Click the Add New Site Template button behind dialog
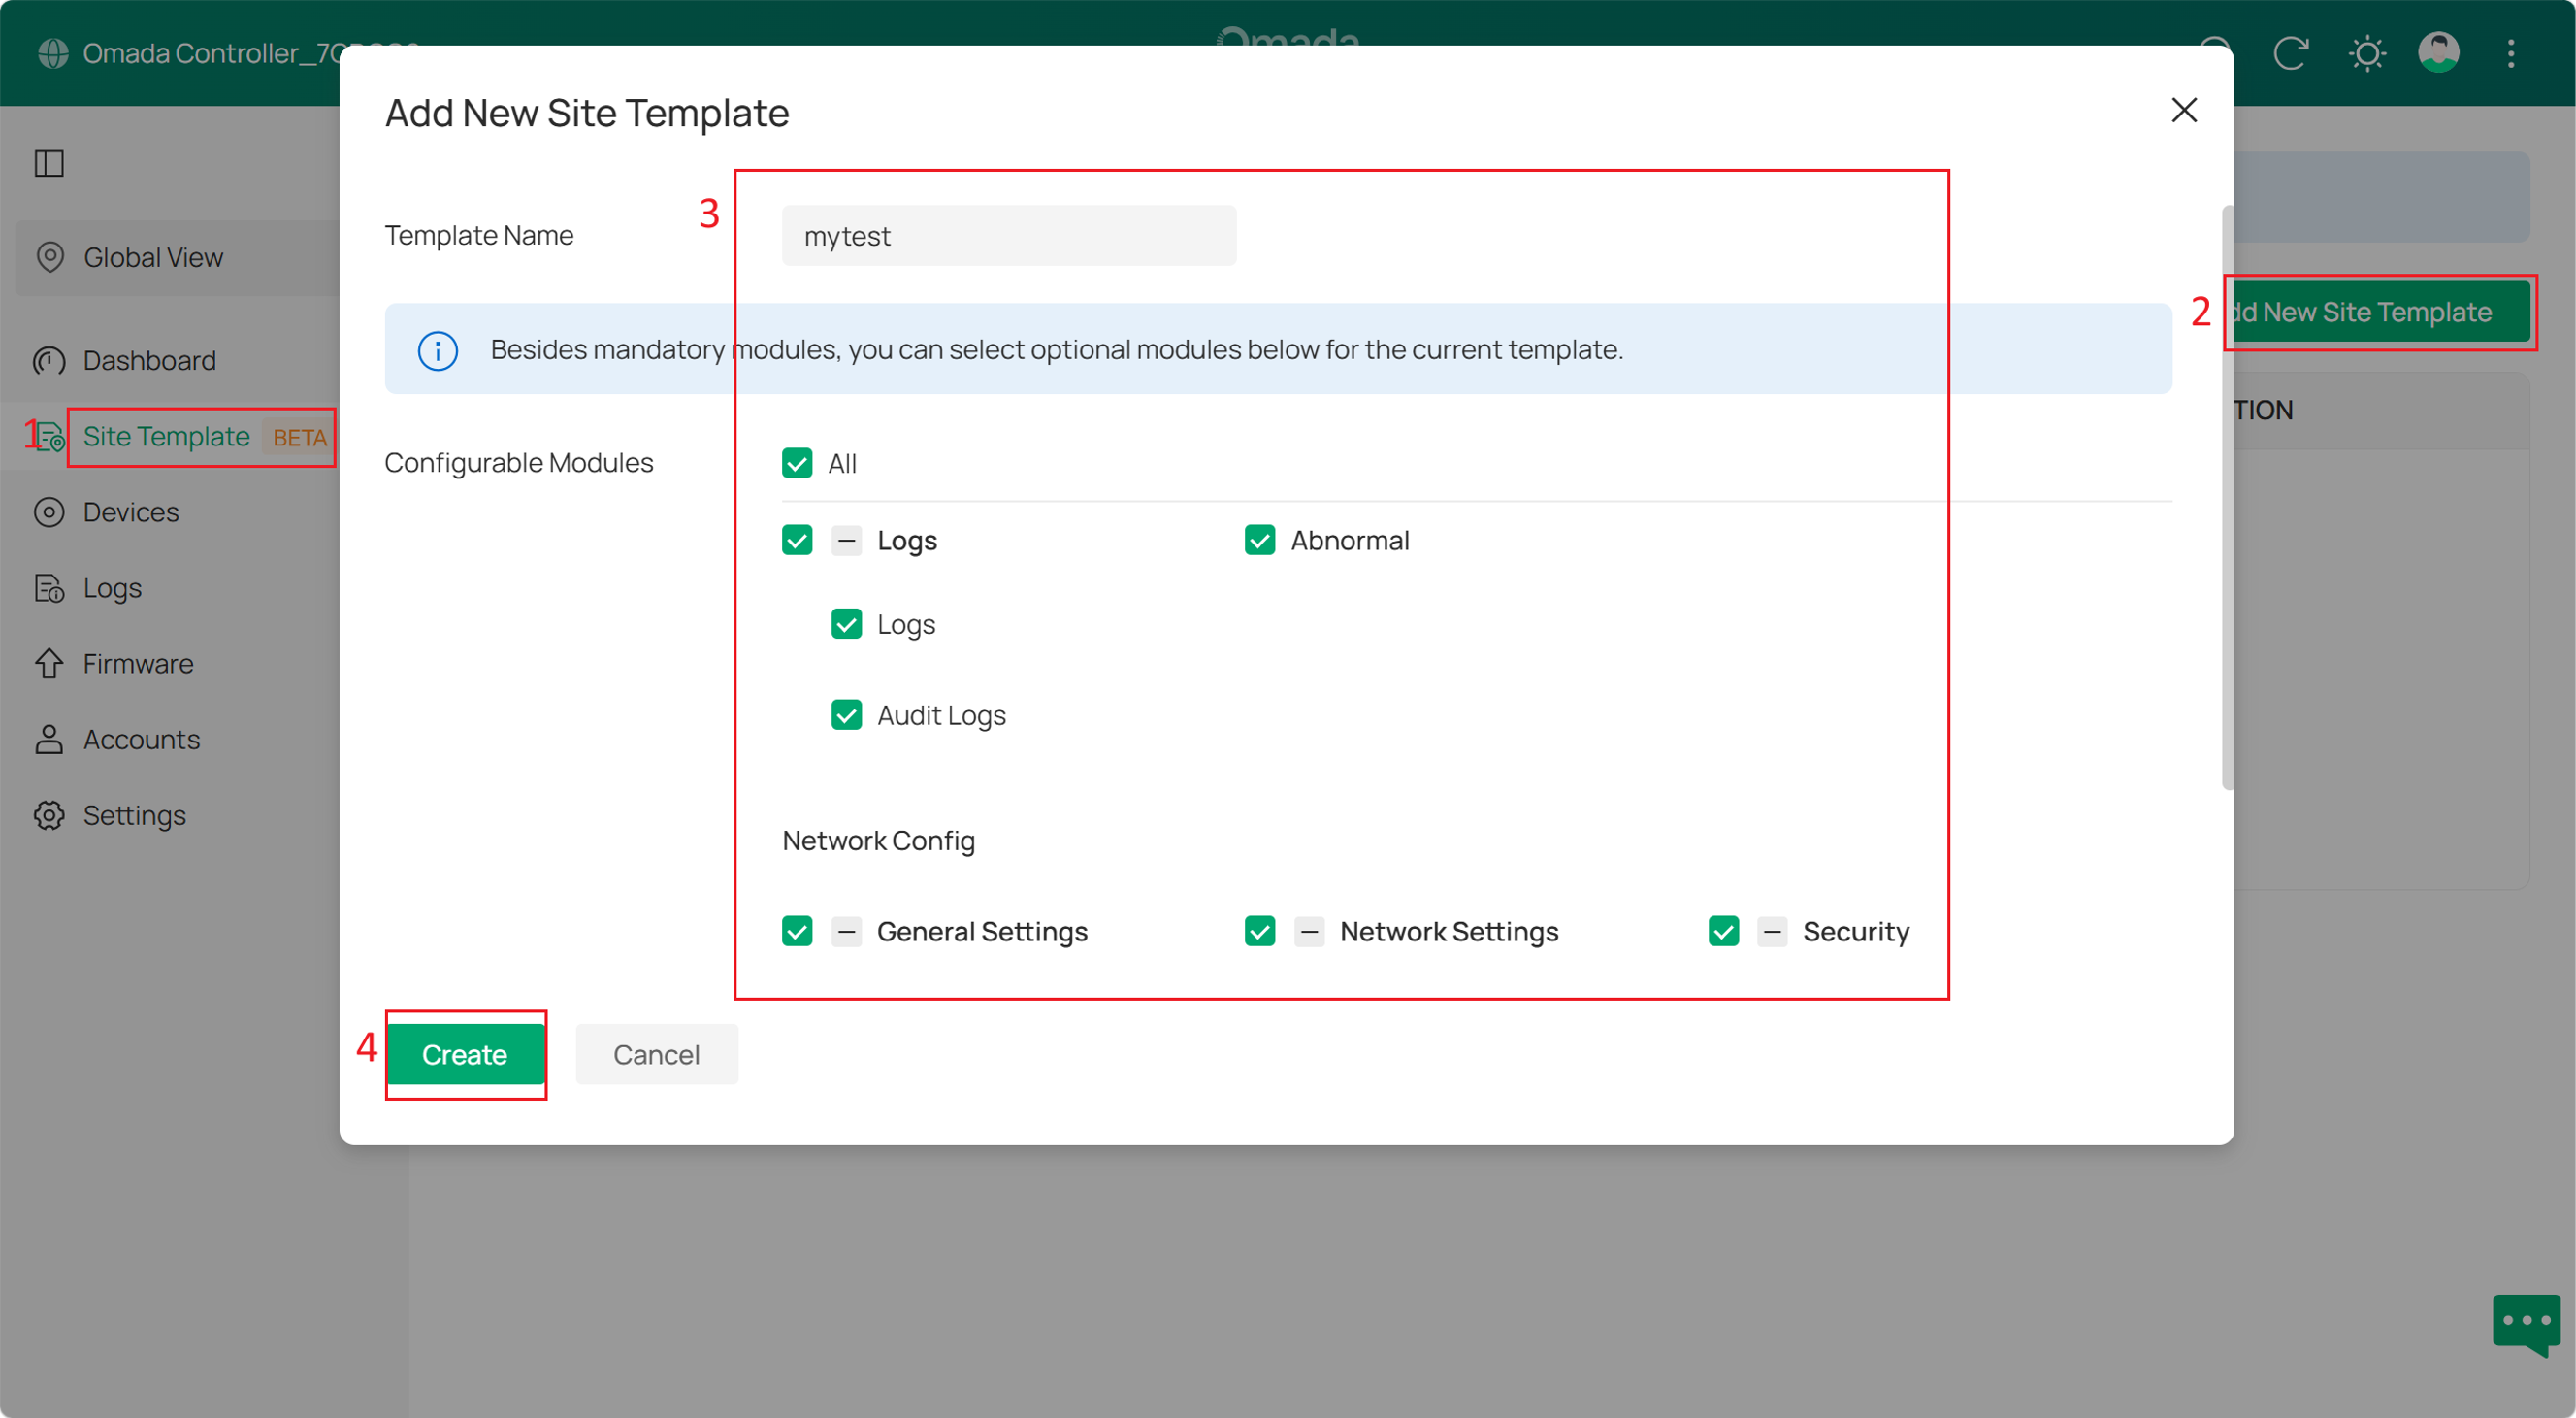This screenshot has width=2576, height=1418. point(2381,312)
